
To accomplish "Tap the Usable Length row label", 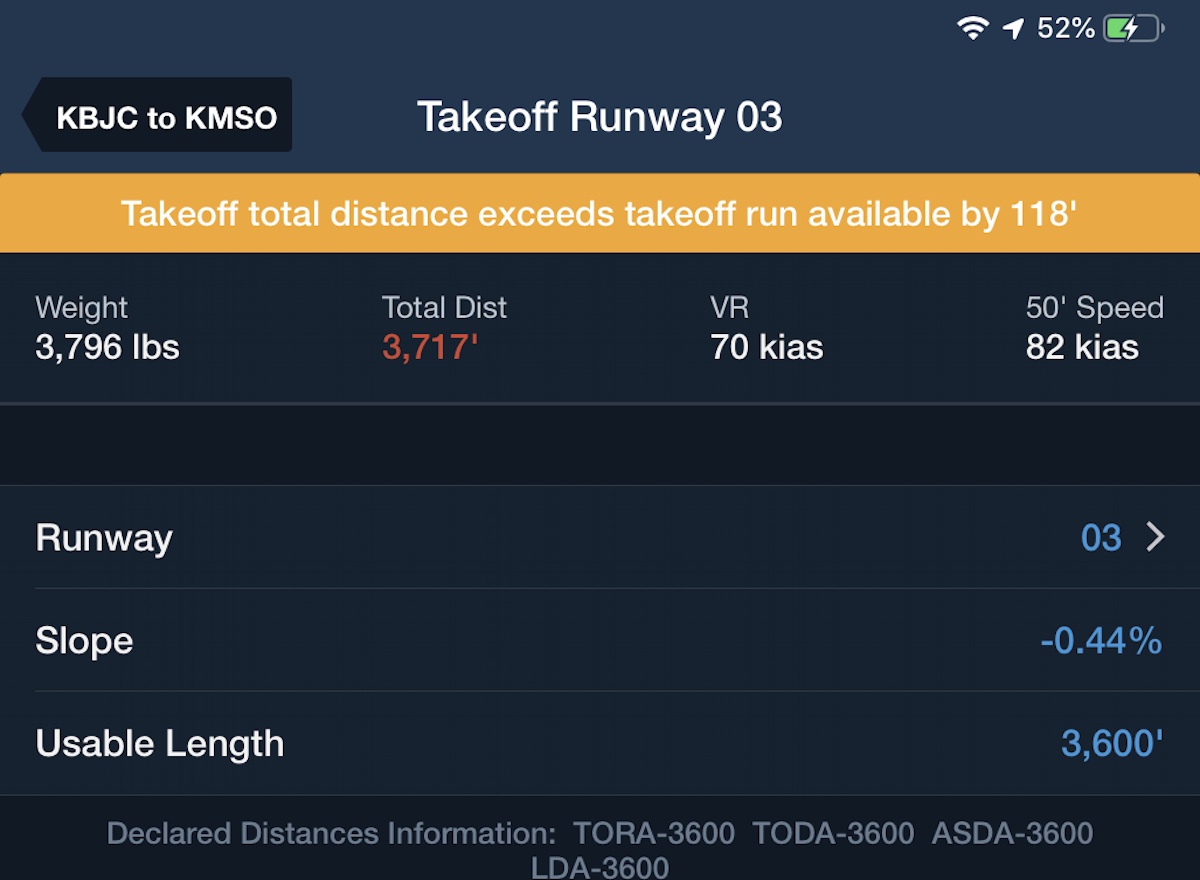I will (160, 743).
